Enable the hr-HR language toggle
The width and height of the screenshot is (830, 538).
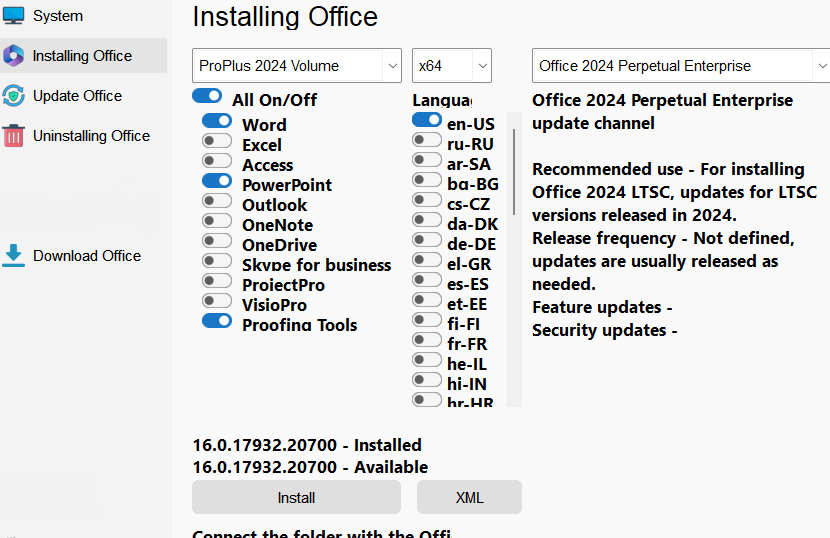427,399
